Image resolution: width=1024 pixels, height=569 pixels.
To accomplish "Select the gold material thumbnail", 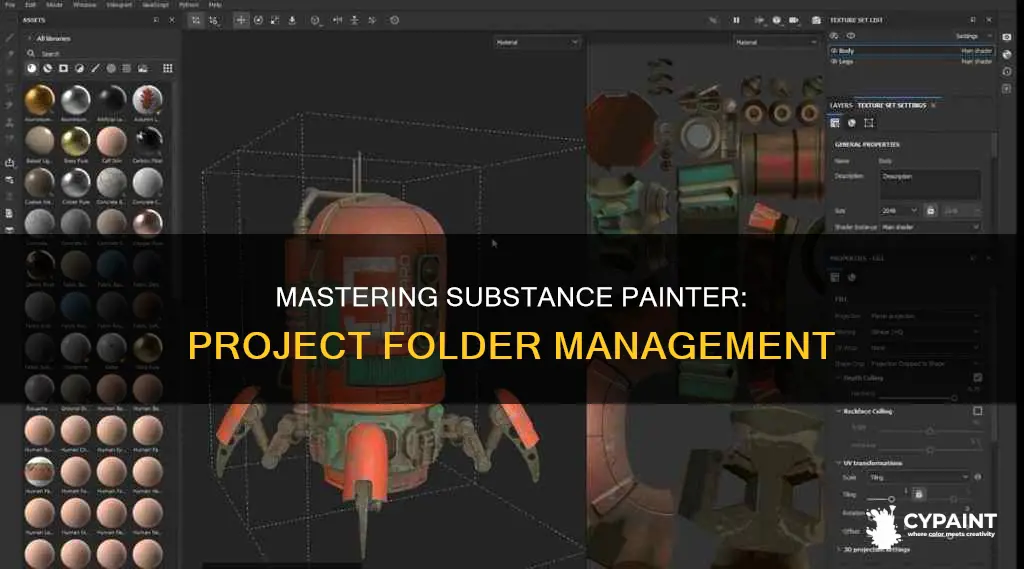I will click(x=39, y=99).
